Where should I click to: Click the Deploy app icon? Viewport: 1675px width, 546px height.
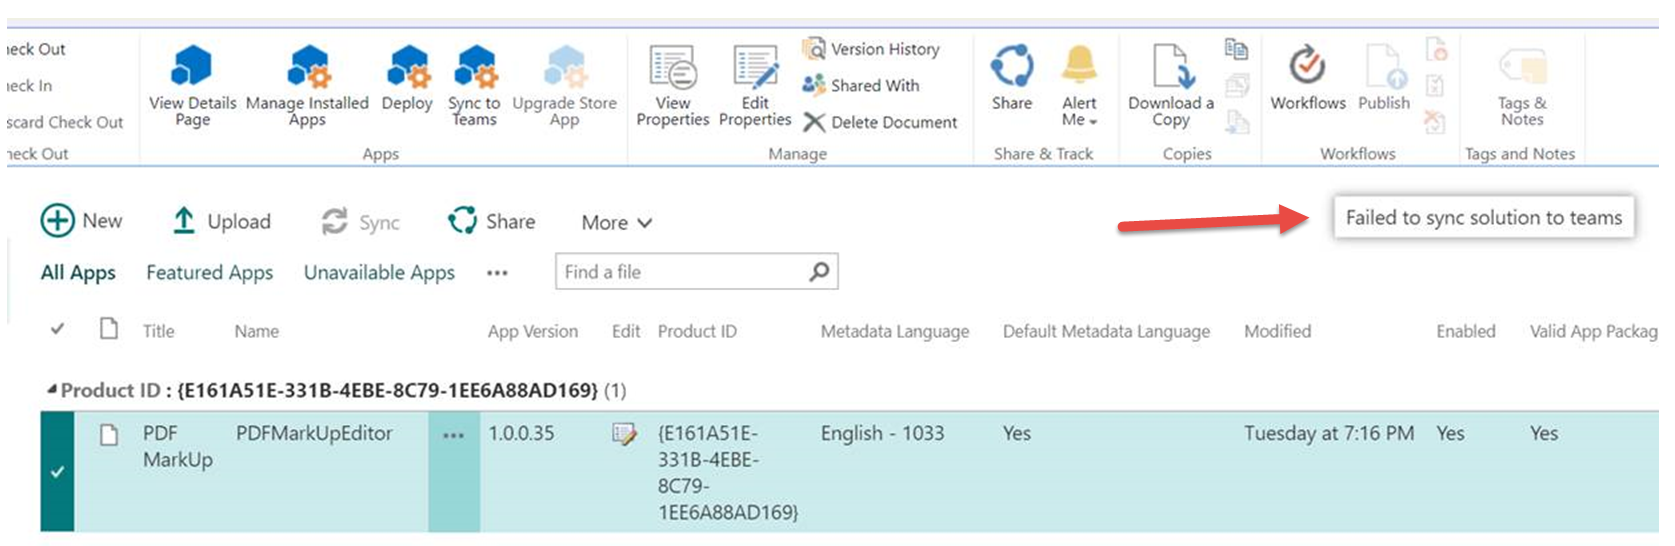[x=407, y=68]
